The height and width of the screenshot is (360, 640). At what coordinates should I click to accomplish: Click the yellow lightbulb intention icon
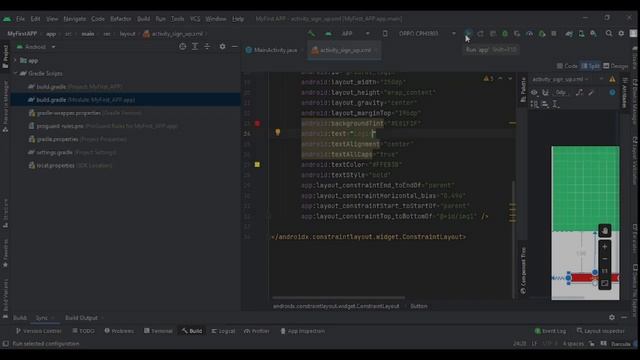pos(278,132)
